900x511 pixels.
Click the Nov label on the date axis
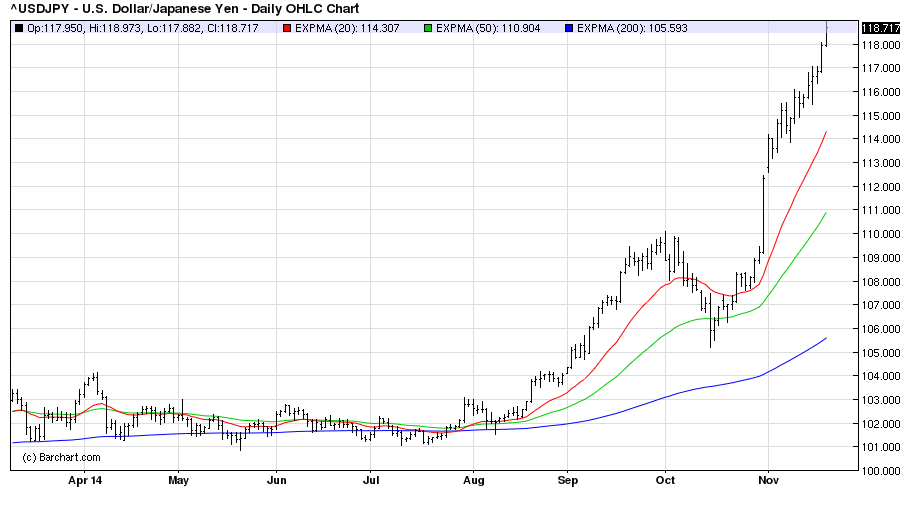[768, 481]
